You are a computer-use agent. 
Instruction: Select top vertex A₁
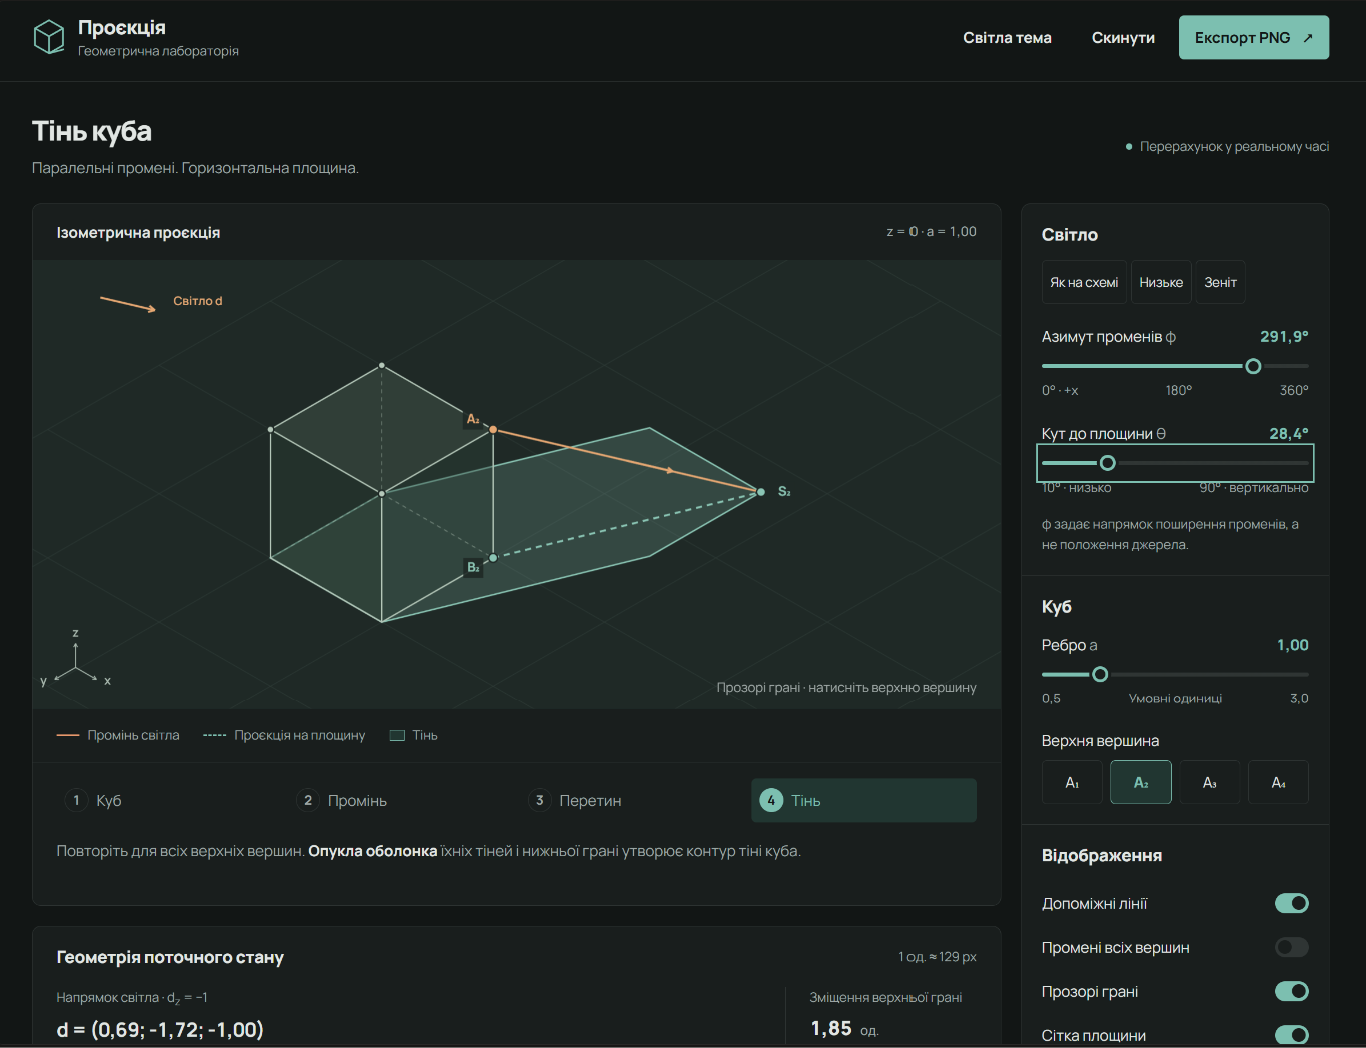1072,782
